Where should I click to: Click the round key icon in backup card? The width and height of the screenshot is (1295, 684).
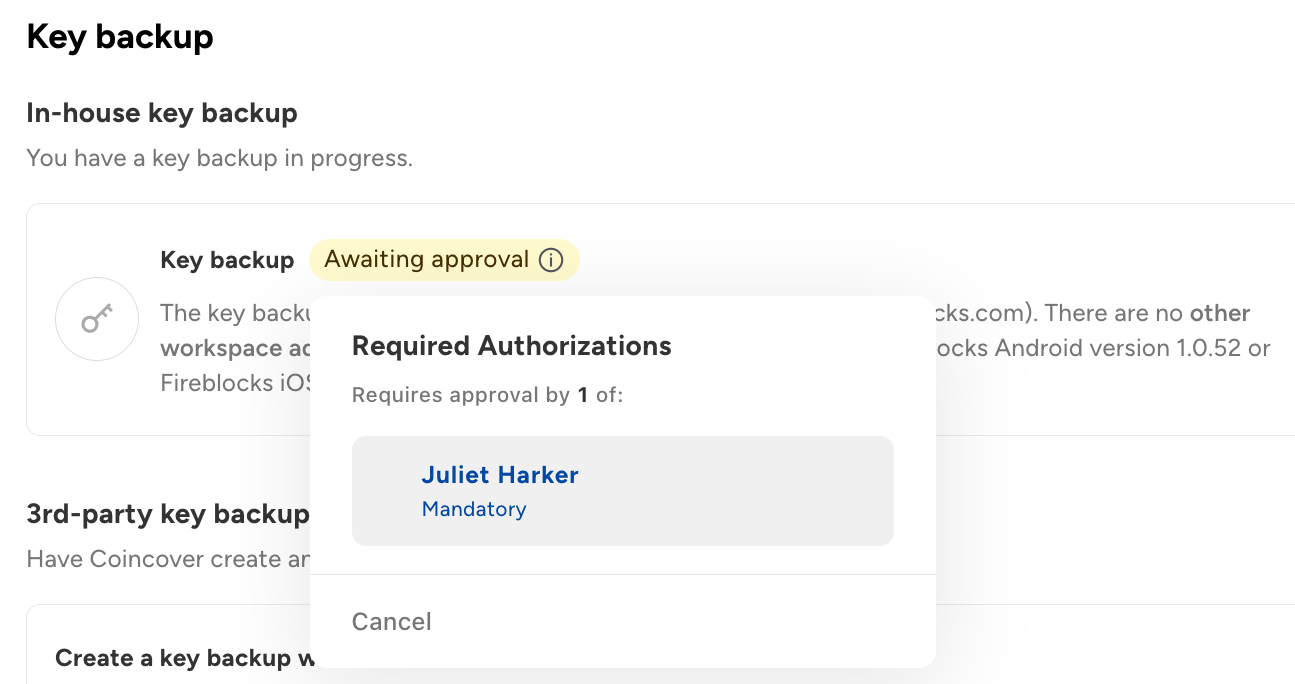point(96,319)
